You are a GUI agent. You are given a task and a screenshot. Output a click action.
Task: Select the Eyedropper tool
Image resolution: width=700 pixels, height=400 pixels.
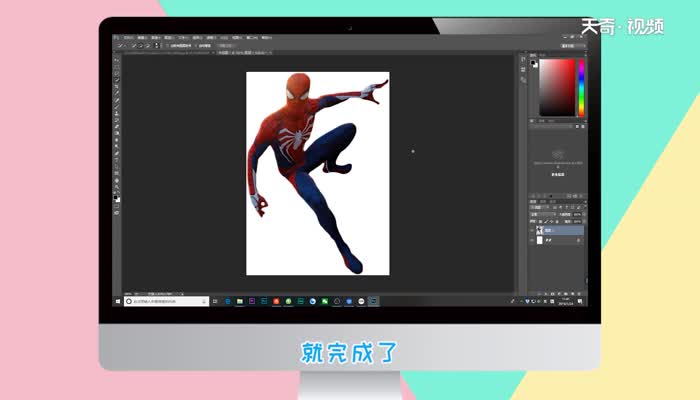[117, 93]
